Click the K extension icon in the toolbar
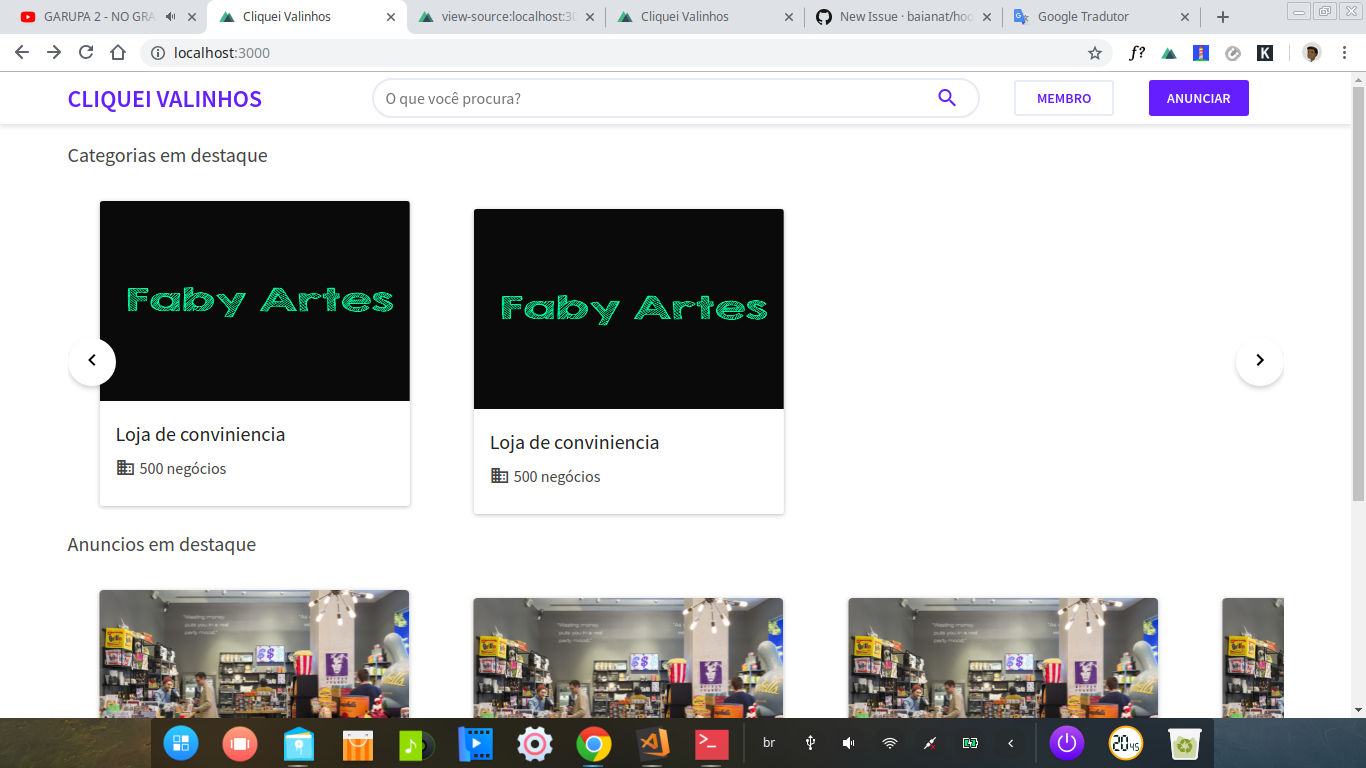Image resolution: width=1366 pixels, height=768 pixels. click(x=1263, y=53)
